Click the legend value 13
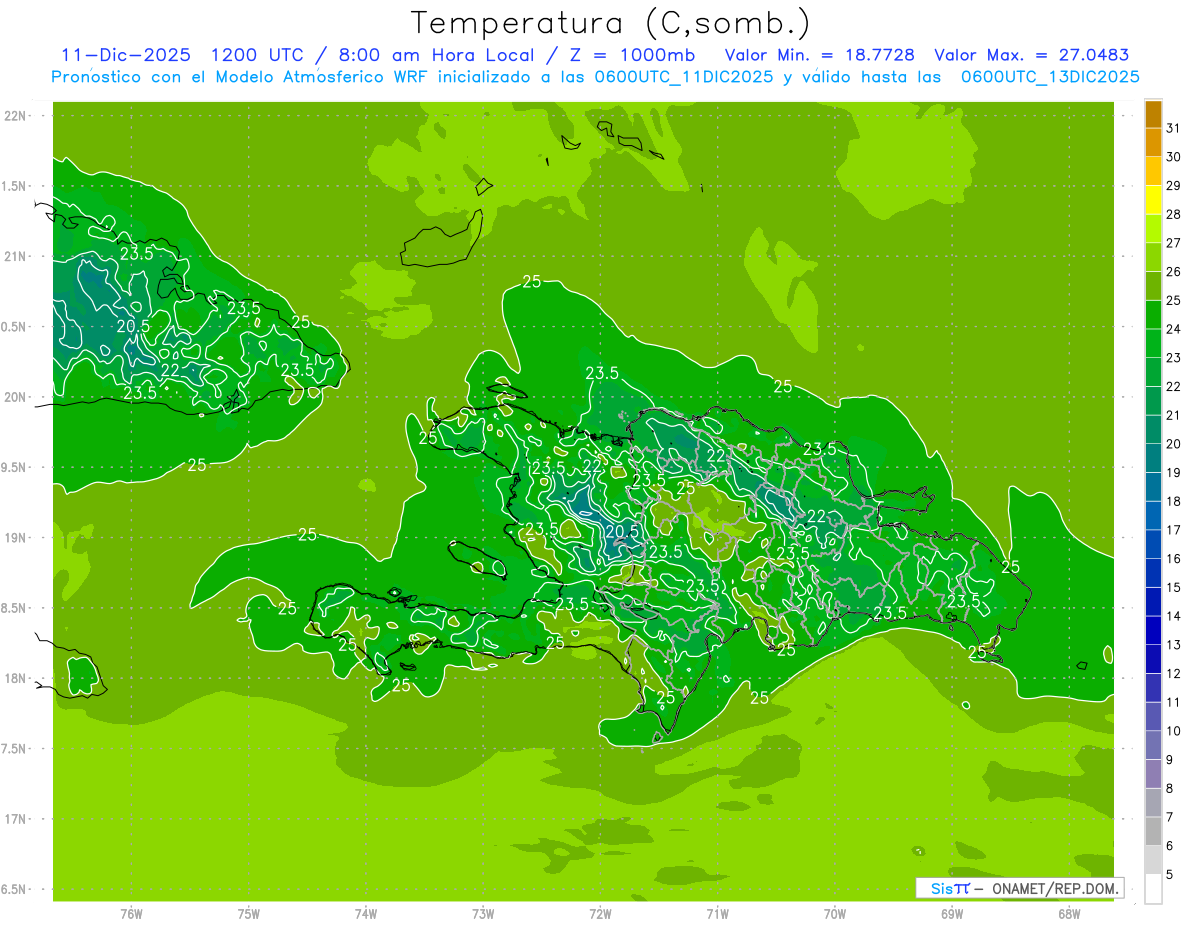The height and width of the screenshot is (927, 1200). [1174, 645]
